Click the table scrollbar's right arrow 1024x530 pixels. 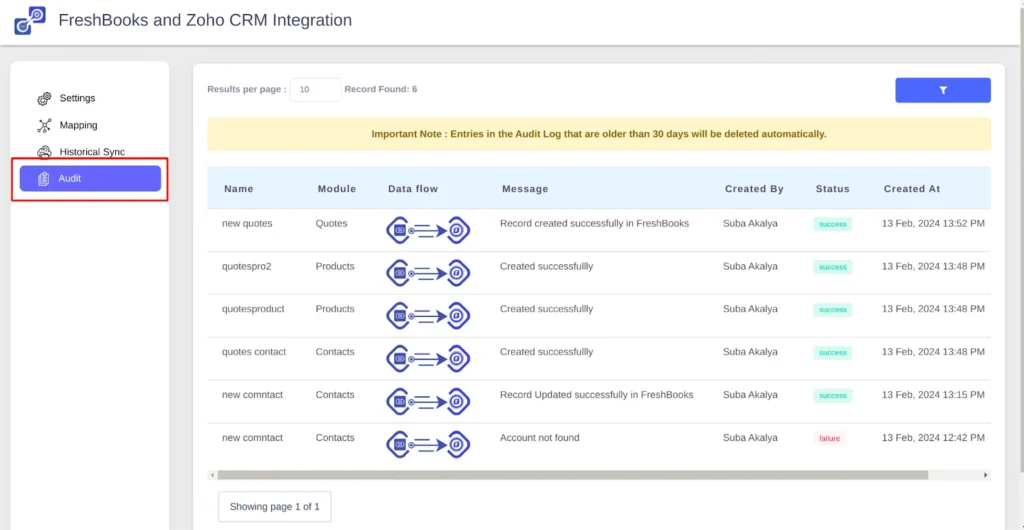[985, 475]
